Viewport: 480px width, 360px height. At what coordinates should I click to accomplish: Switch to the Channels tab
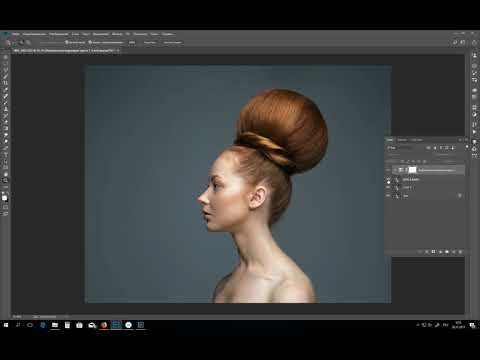coord(402,140)
